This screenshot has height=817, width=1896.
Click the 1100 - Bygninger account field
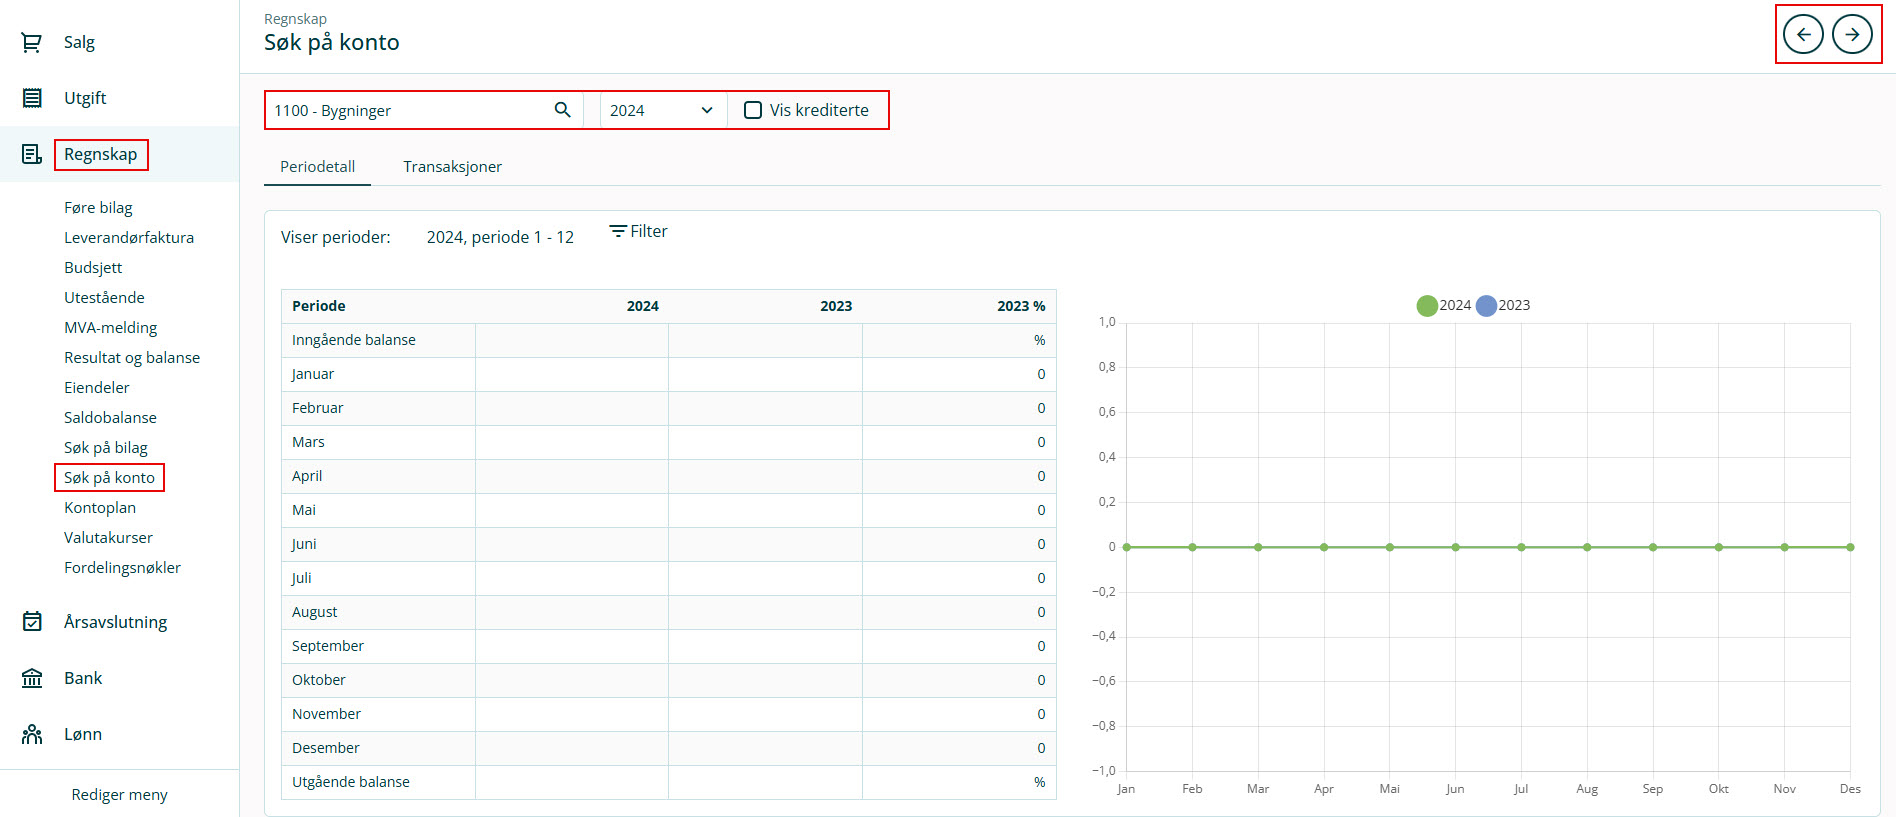410,110
